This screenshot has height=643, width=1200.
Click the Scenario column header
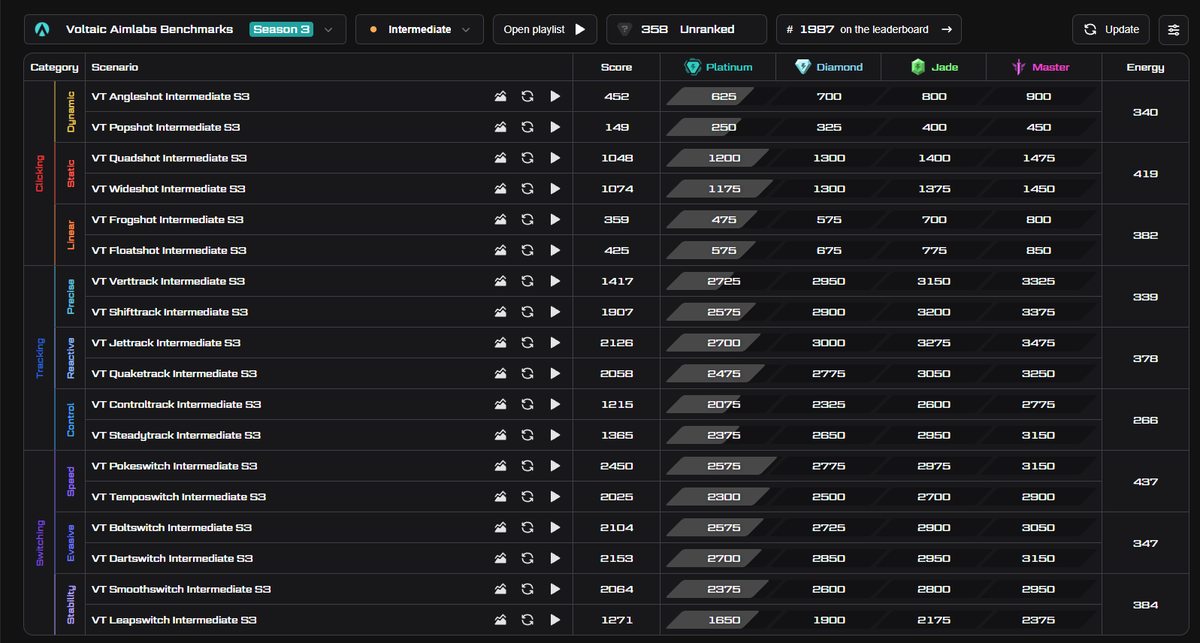pos(115,67)
